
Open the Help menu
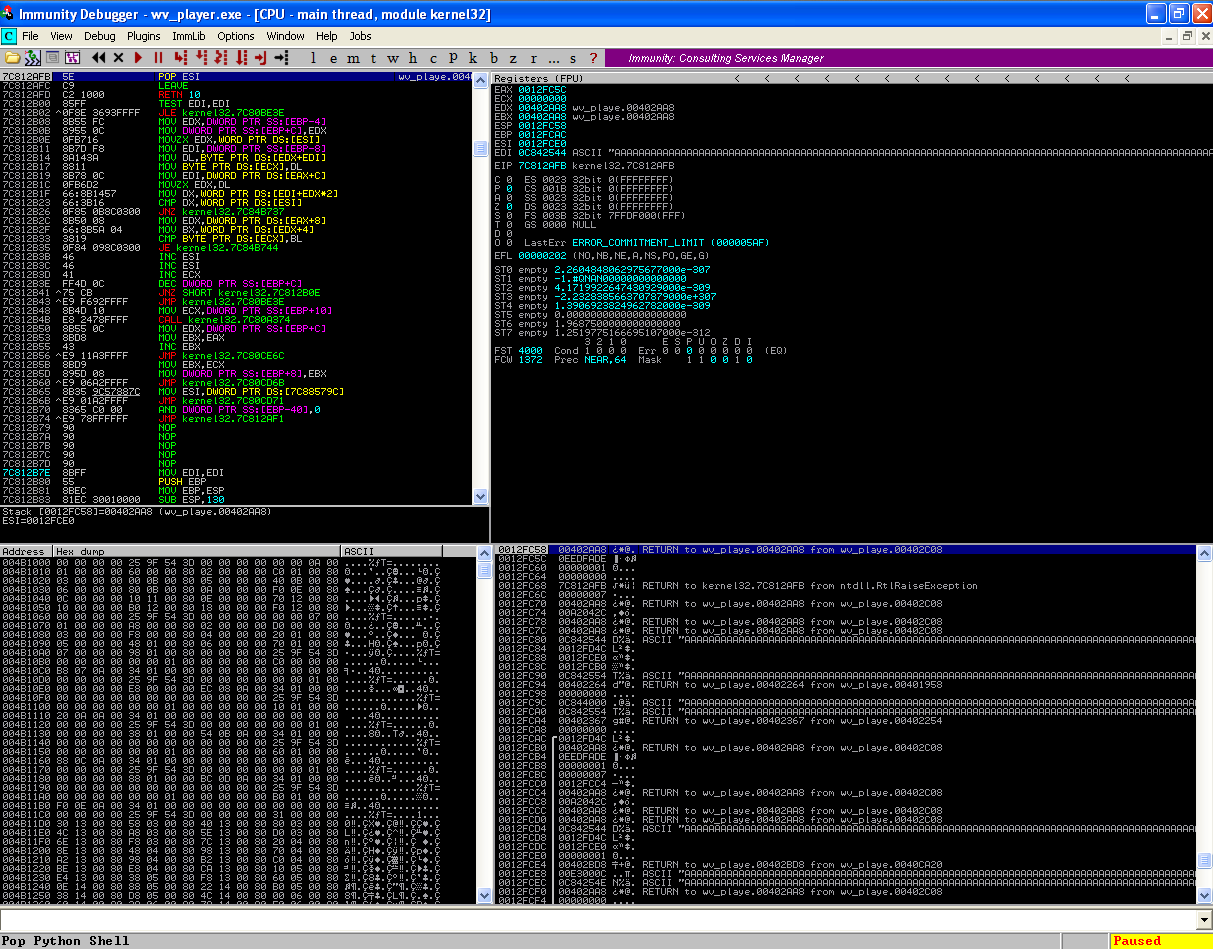point(327,36)
